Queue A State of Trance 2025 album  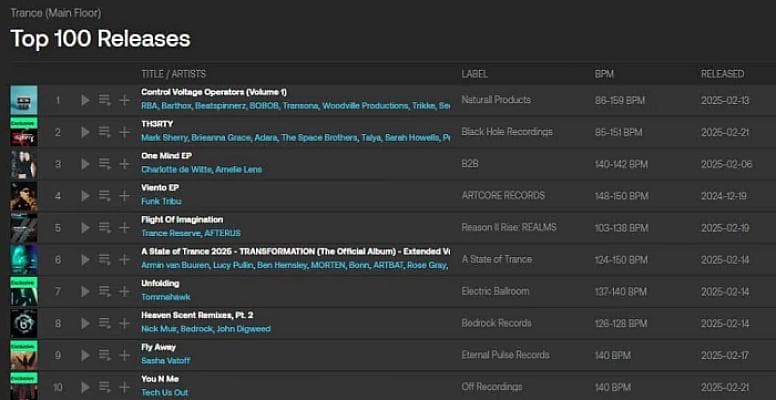coord(104,259)
